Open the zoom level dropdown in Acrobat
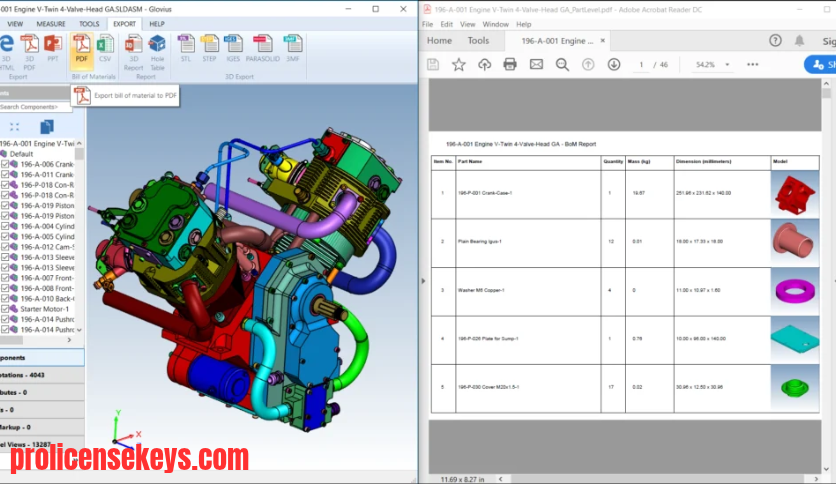The height and width of the screenshot is (484, 836). tap(727, 64)
